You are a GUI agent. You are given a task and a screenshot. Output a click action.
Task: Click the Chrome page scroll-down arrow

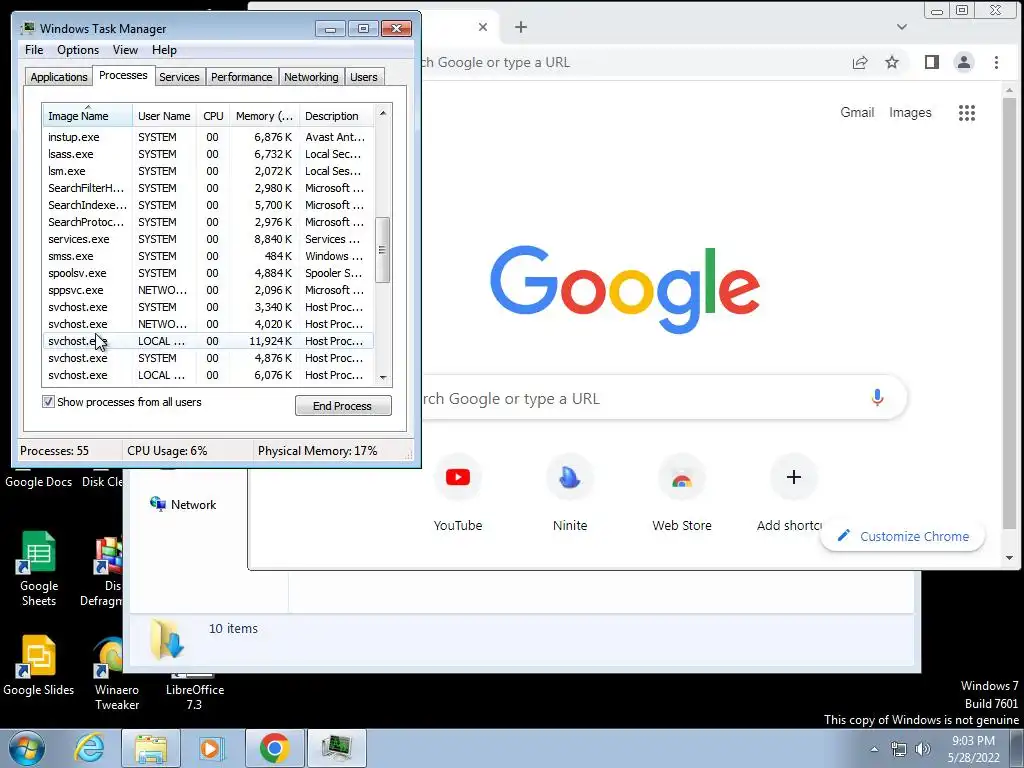1010,558
